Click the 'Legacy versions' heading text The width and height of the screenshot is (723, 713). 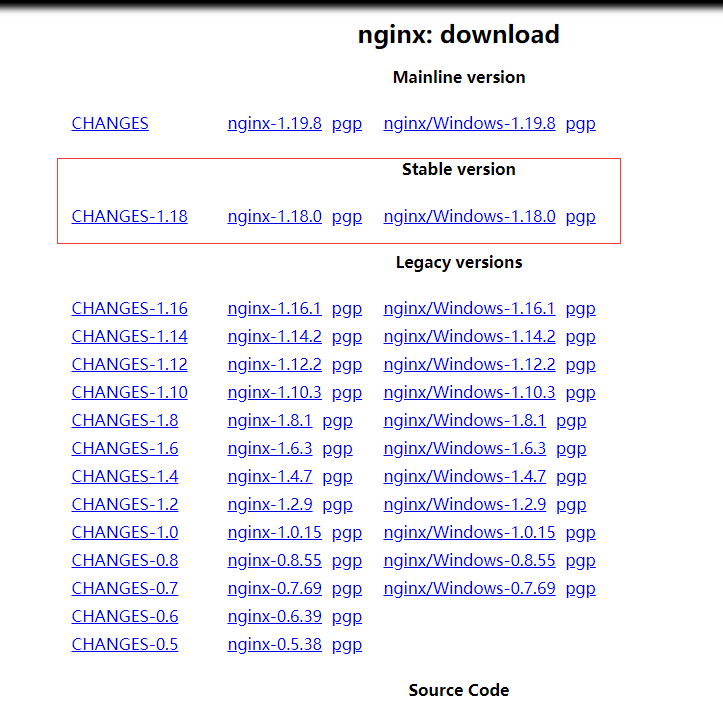pos(459,262)
